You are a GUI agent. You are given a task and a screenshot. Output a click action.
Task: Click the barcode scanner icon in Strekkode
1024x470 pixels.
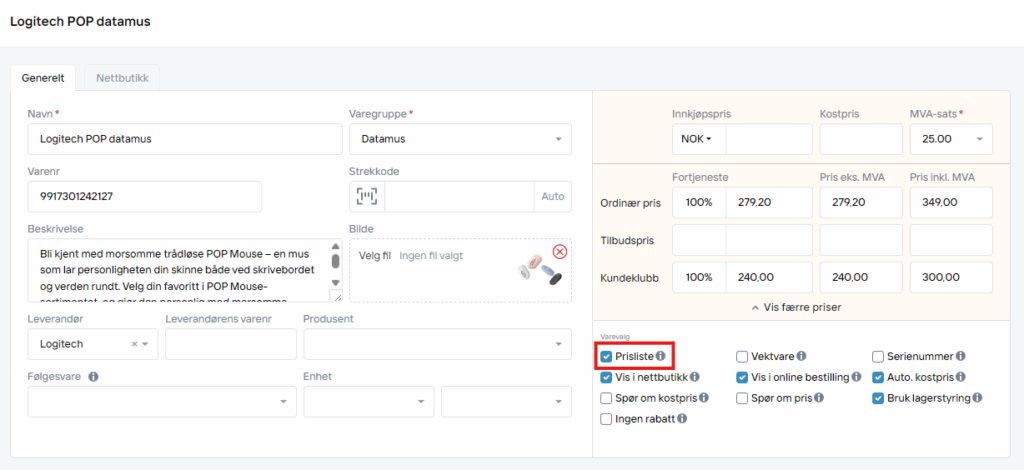(367, 196)
